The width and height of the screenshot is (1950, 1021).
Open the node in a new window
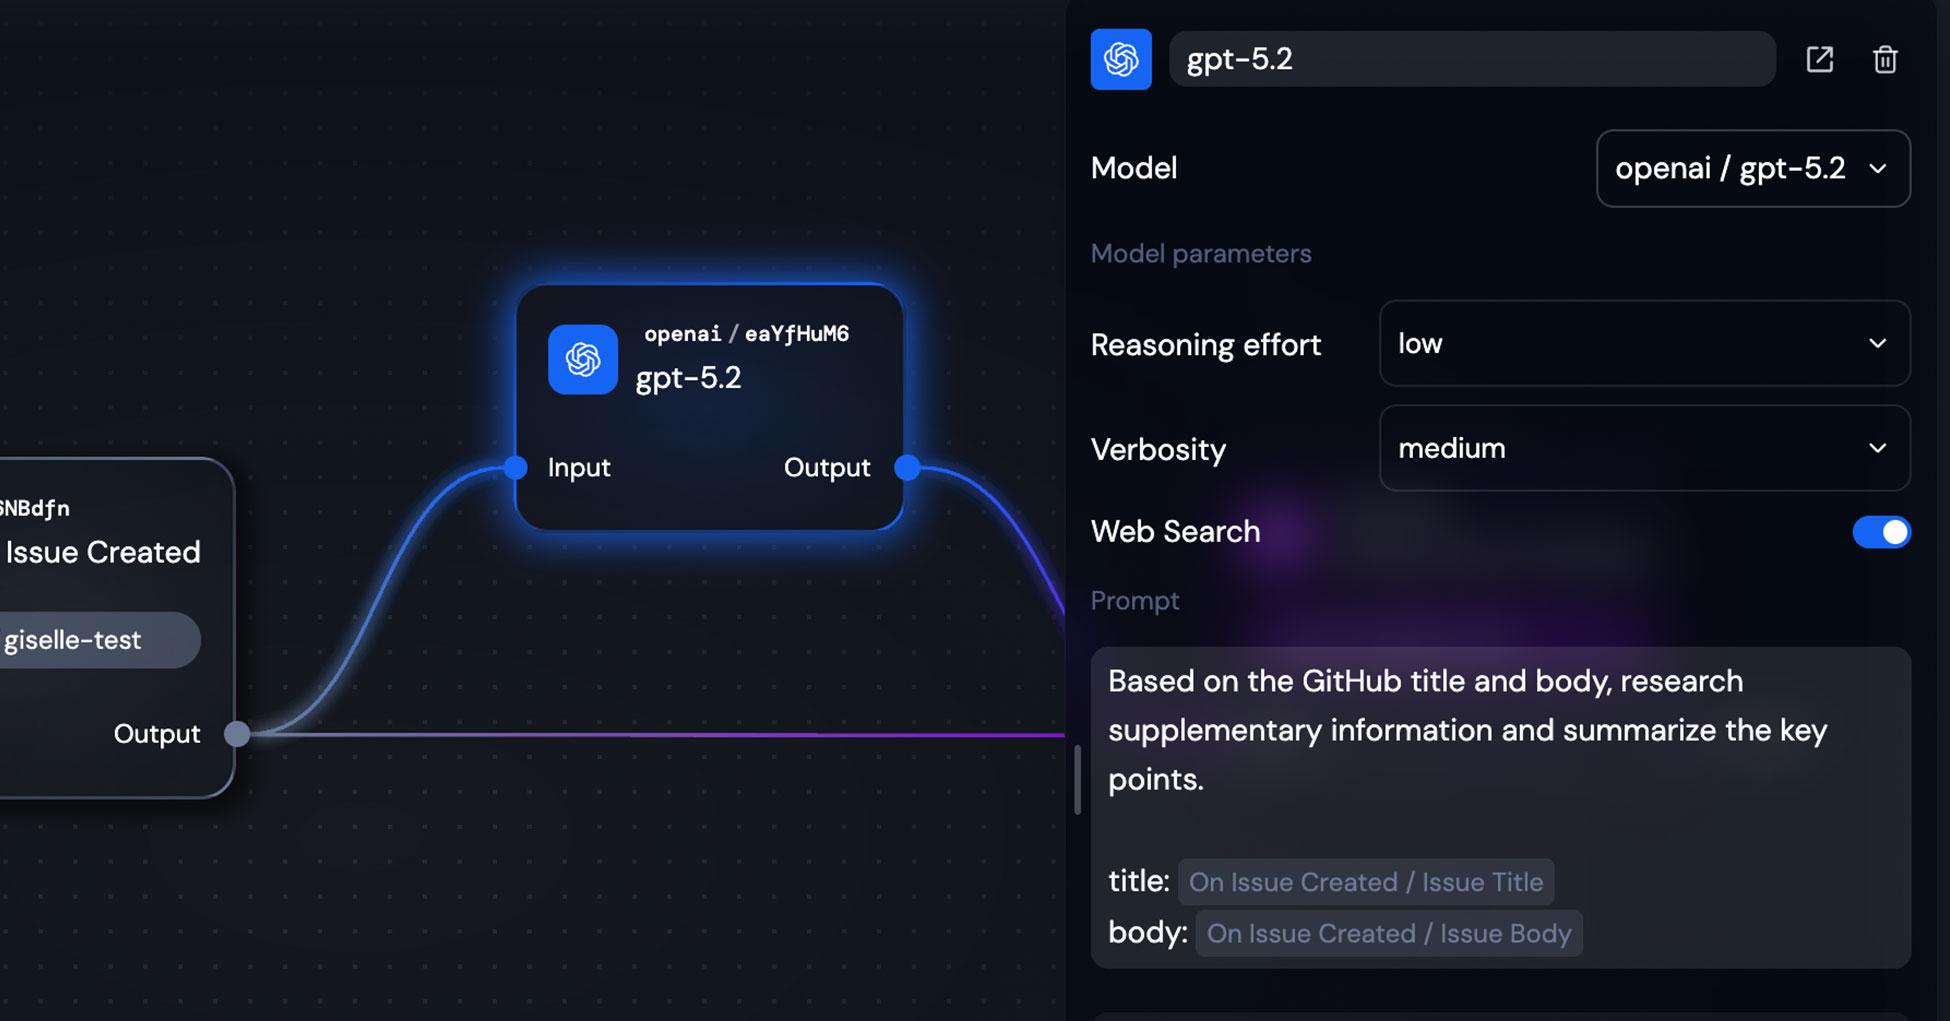1819,59
